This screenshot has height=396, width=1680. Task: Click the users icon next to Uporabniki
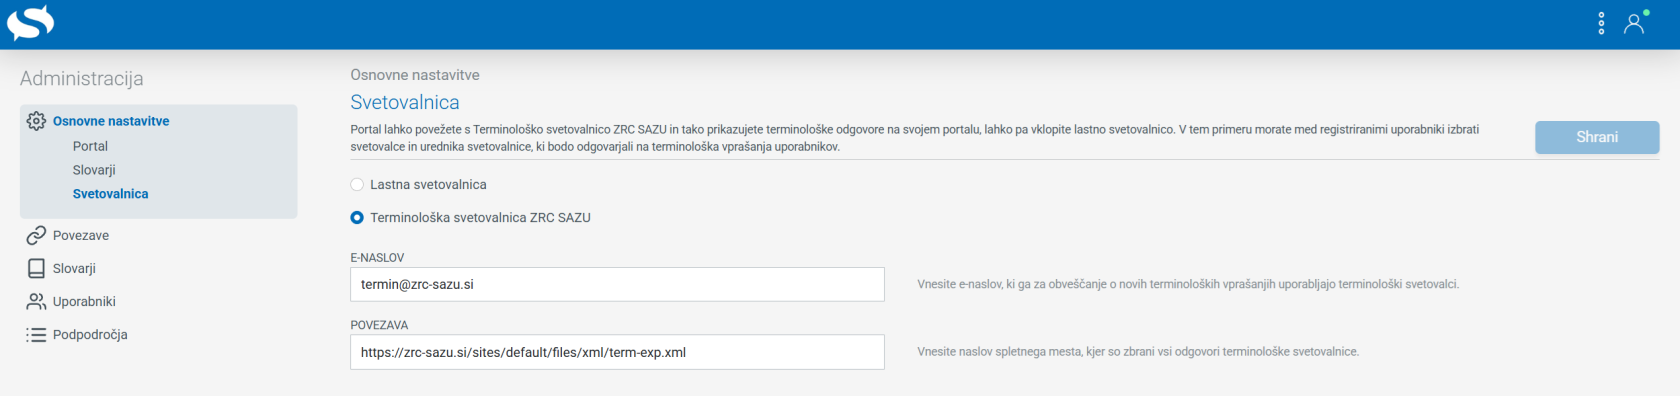[36, 301]
